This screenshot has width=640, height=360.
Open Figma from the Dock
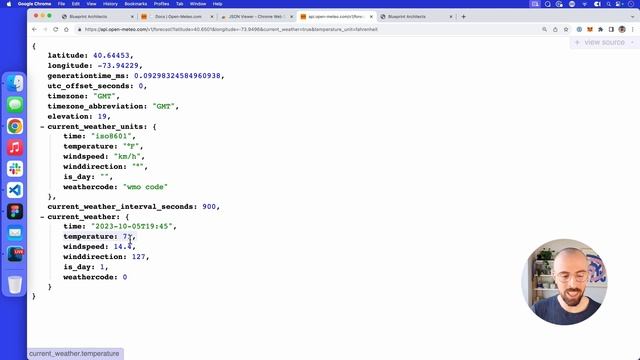pyautogui.click(x=15, y=211)
